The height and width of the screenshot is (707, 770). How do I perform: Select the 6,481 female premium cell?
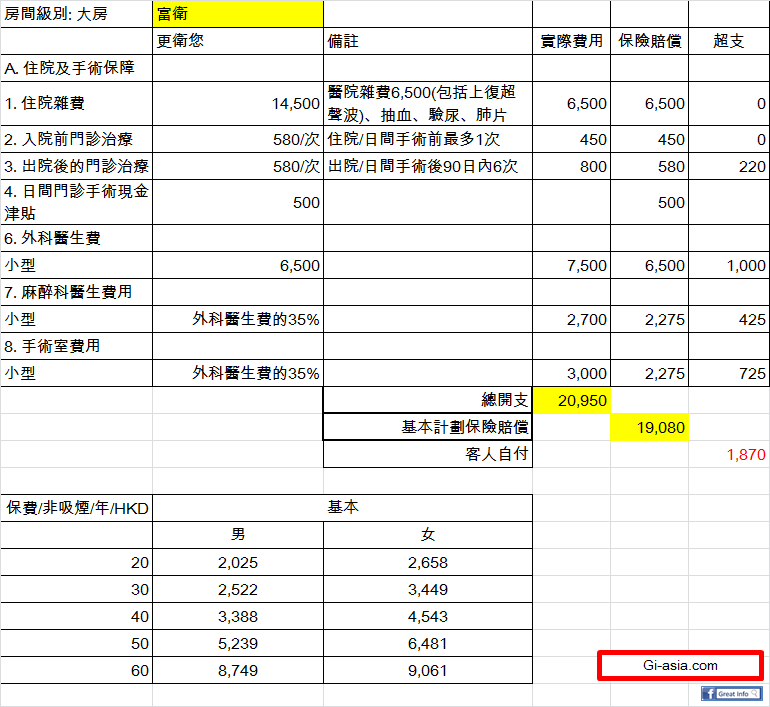(x=428, y=643)
